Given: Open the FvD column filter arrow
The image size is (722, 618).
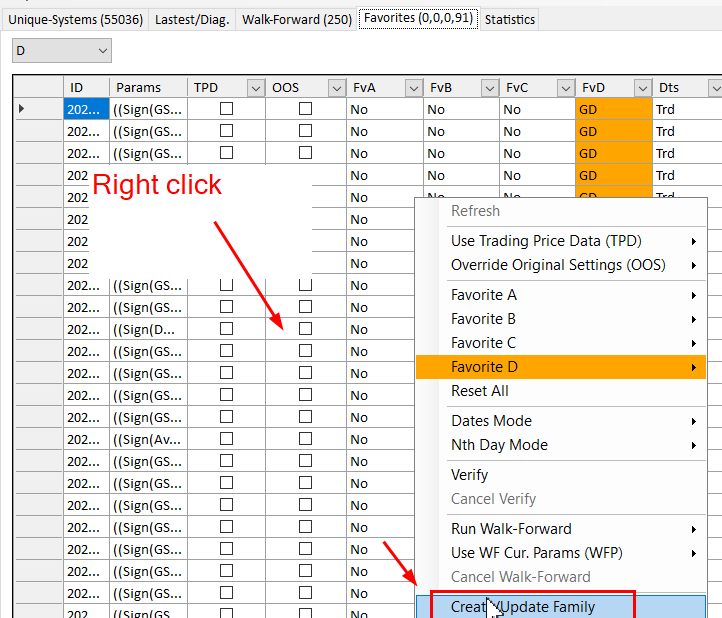Looking at the screenshot, I should [x=643, y=88].
